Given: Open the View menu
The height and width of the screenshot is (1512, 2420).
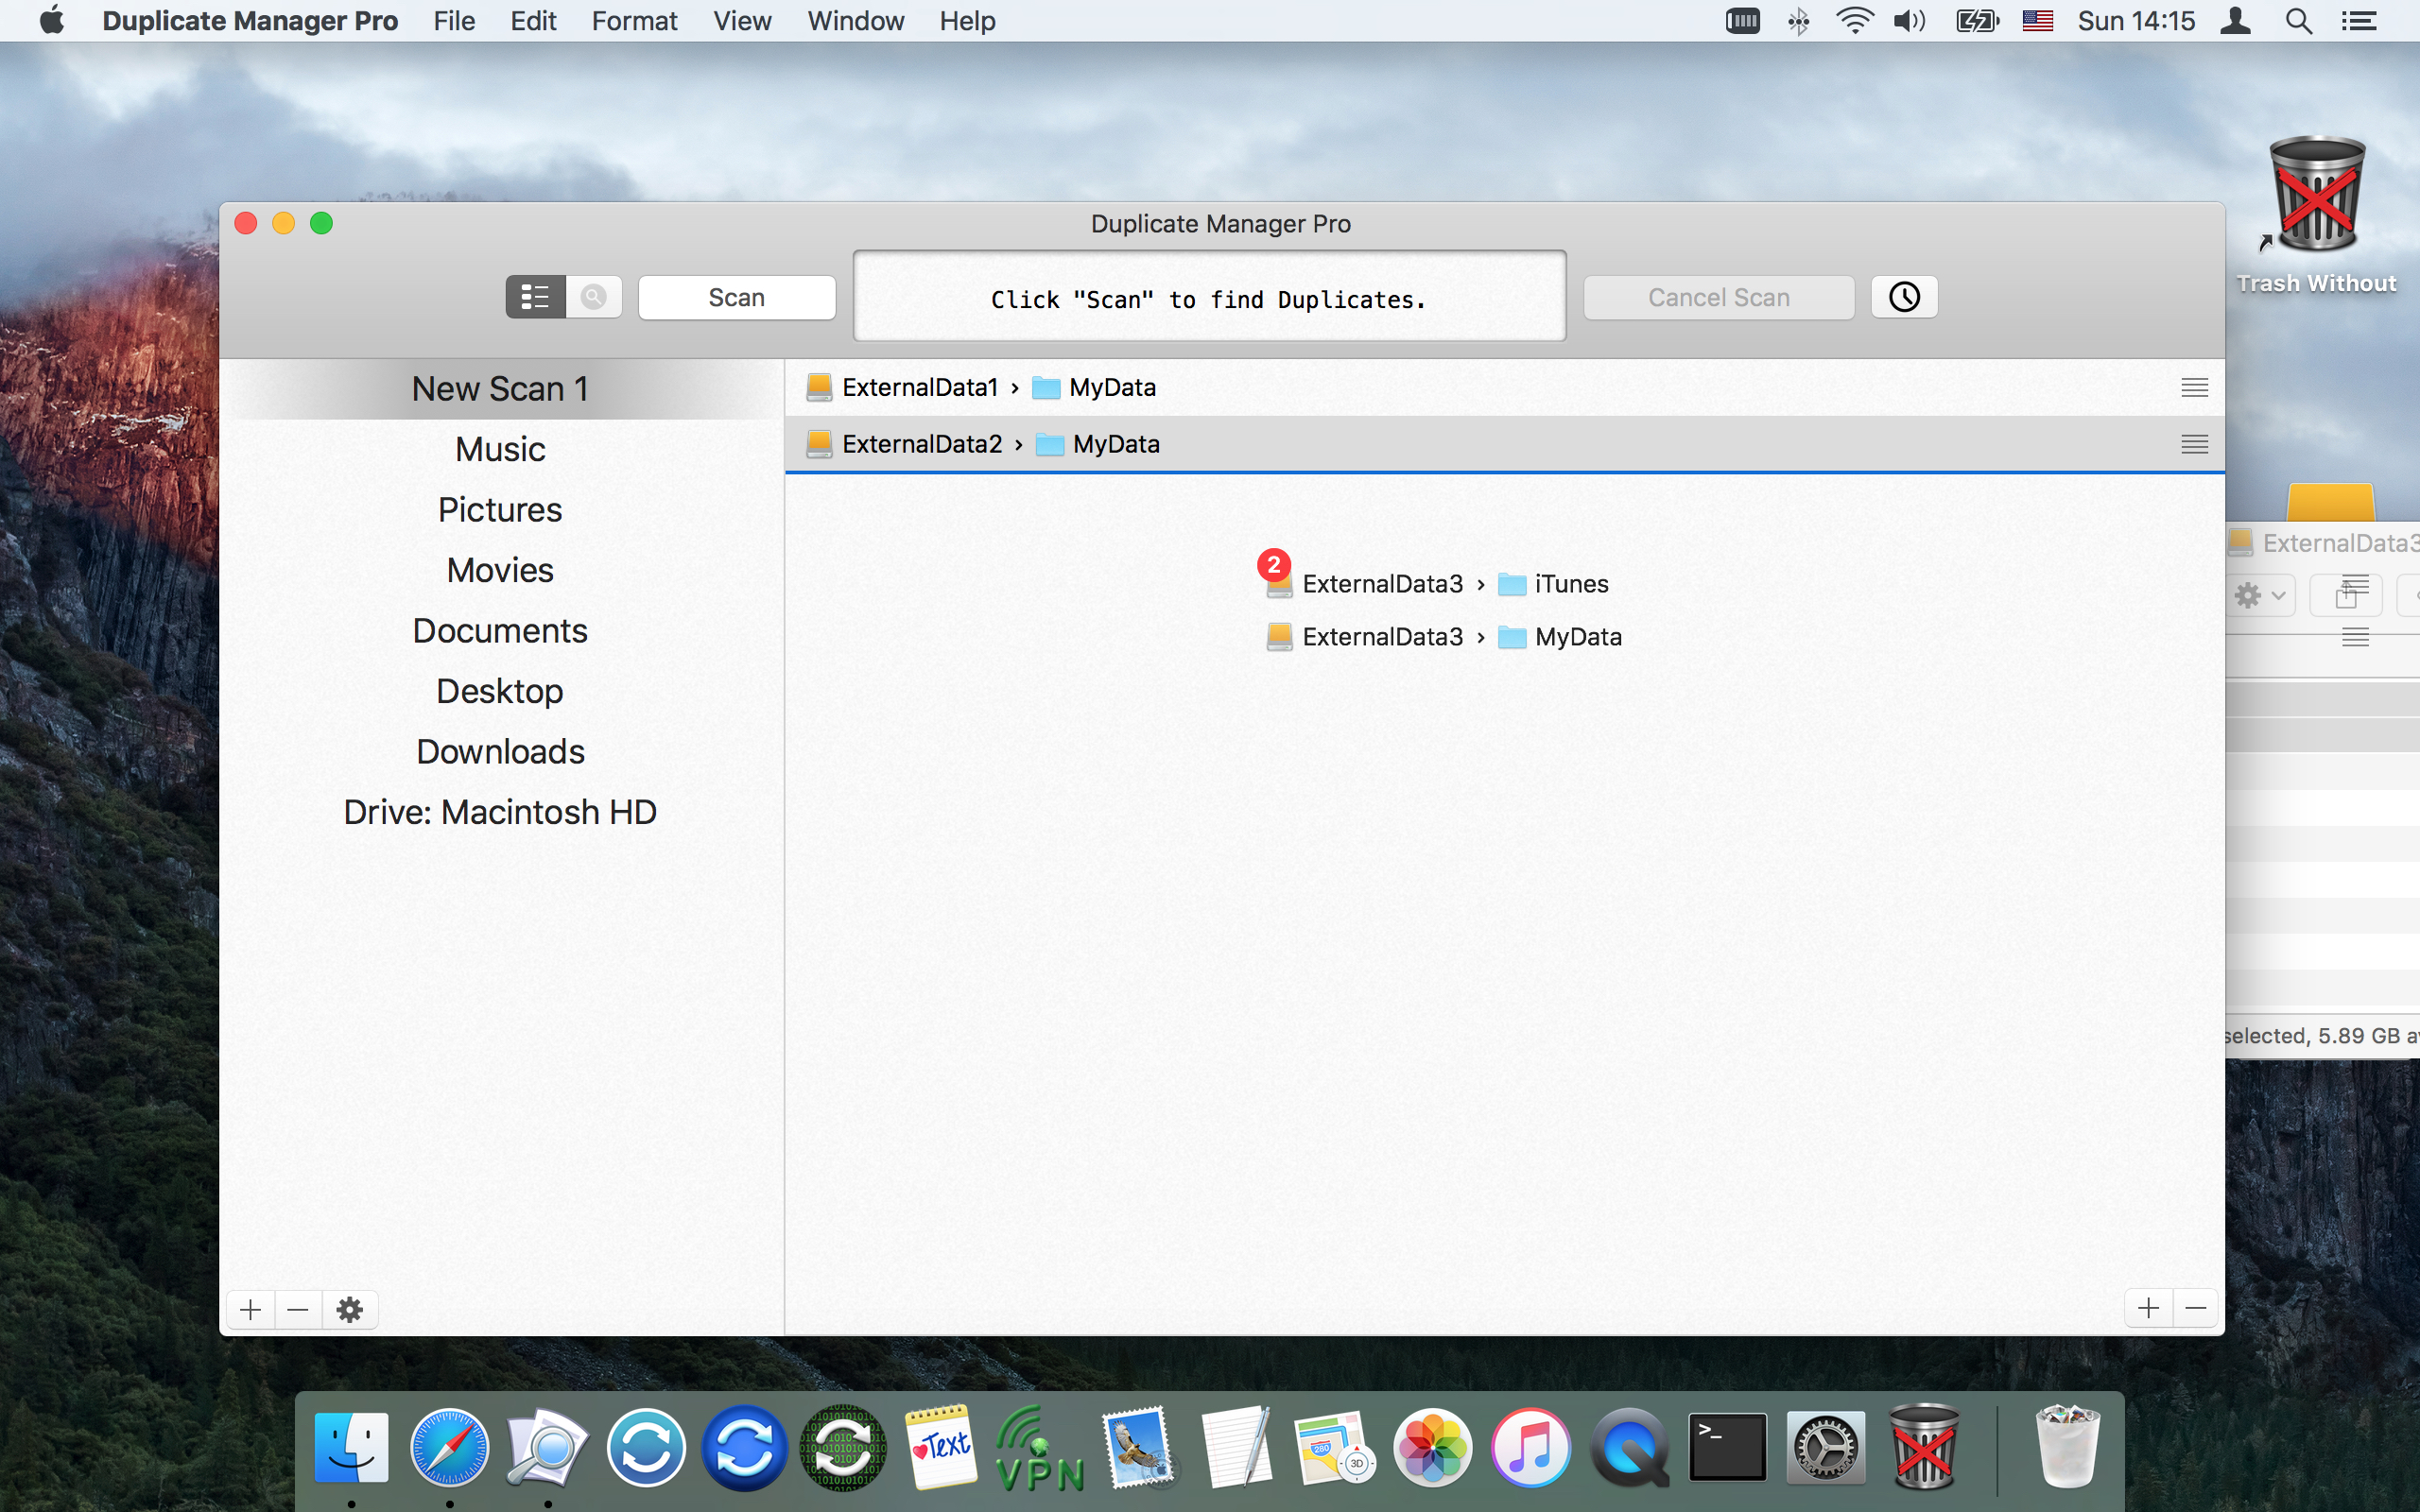Looking at the screenshot, I should pos(742,21).
